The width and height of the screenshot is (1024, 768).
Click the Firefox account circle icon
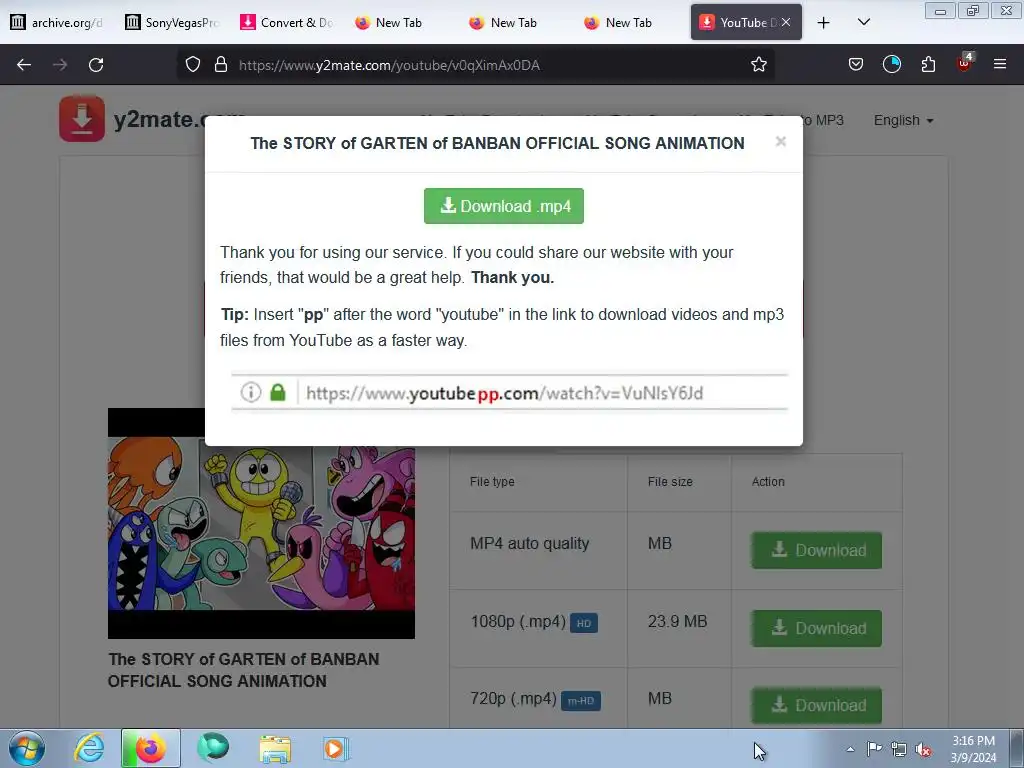[x=891, y=65]
